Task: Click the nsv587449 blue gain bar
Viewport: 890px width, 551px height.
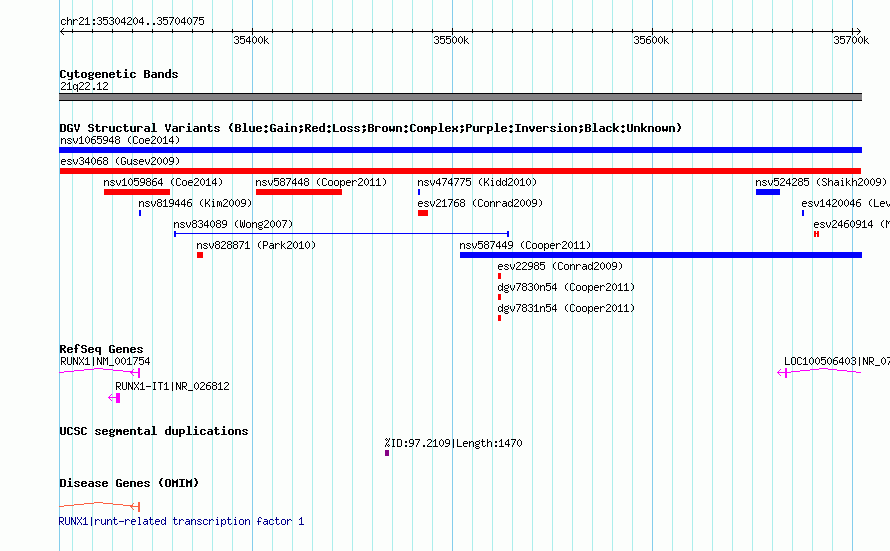Action: [x=661, y=255]
